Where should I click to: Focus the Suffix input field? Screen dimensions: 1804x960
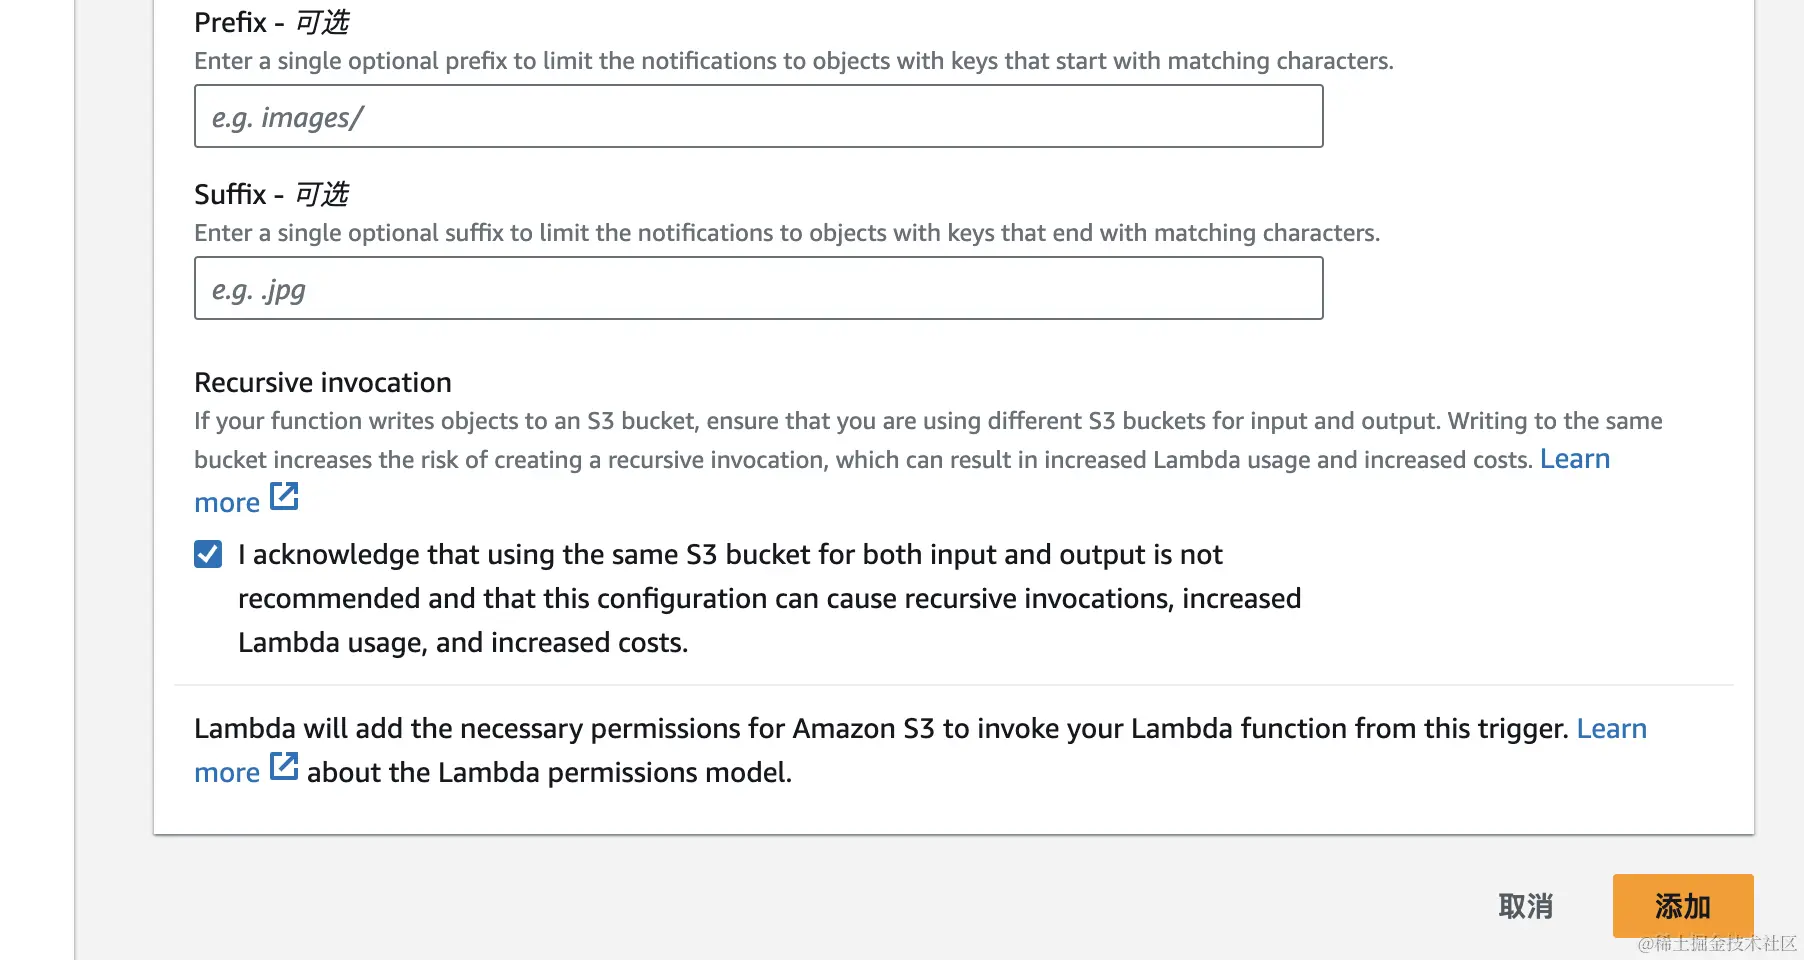758,289
